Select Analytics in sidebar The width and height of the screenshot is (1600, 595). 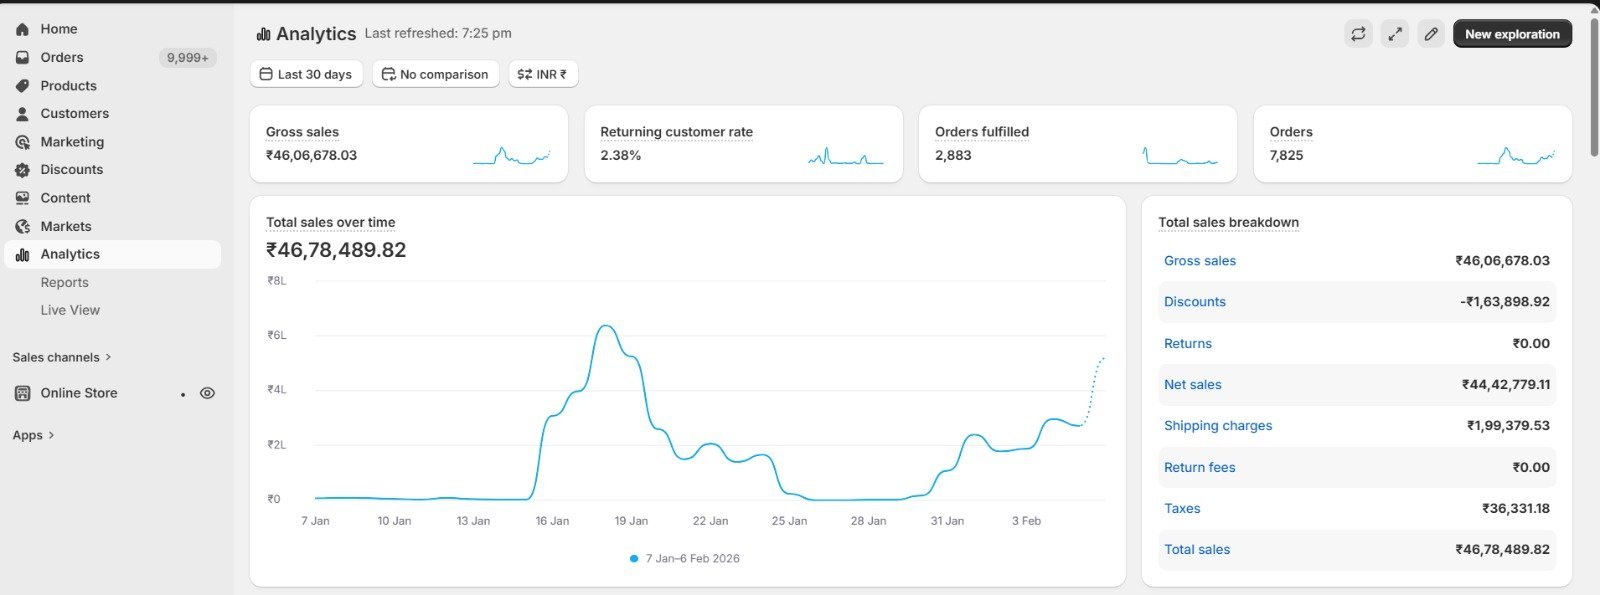tap(112, 255)
